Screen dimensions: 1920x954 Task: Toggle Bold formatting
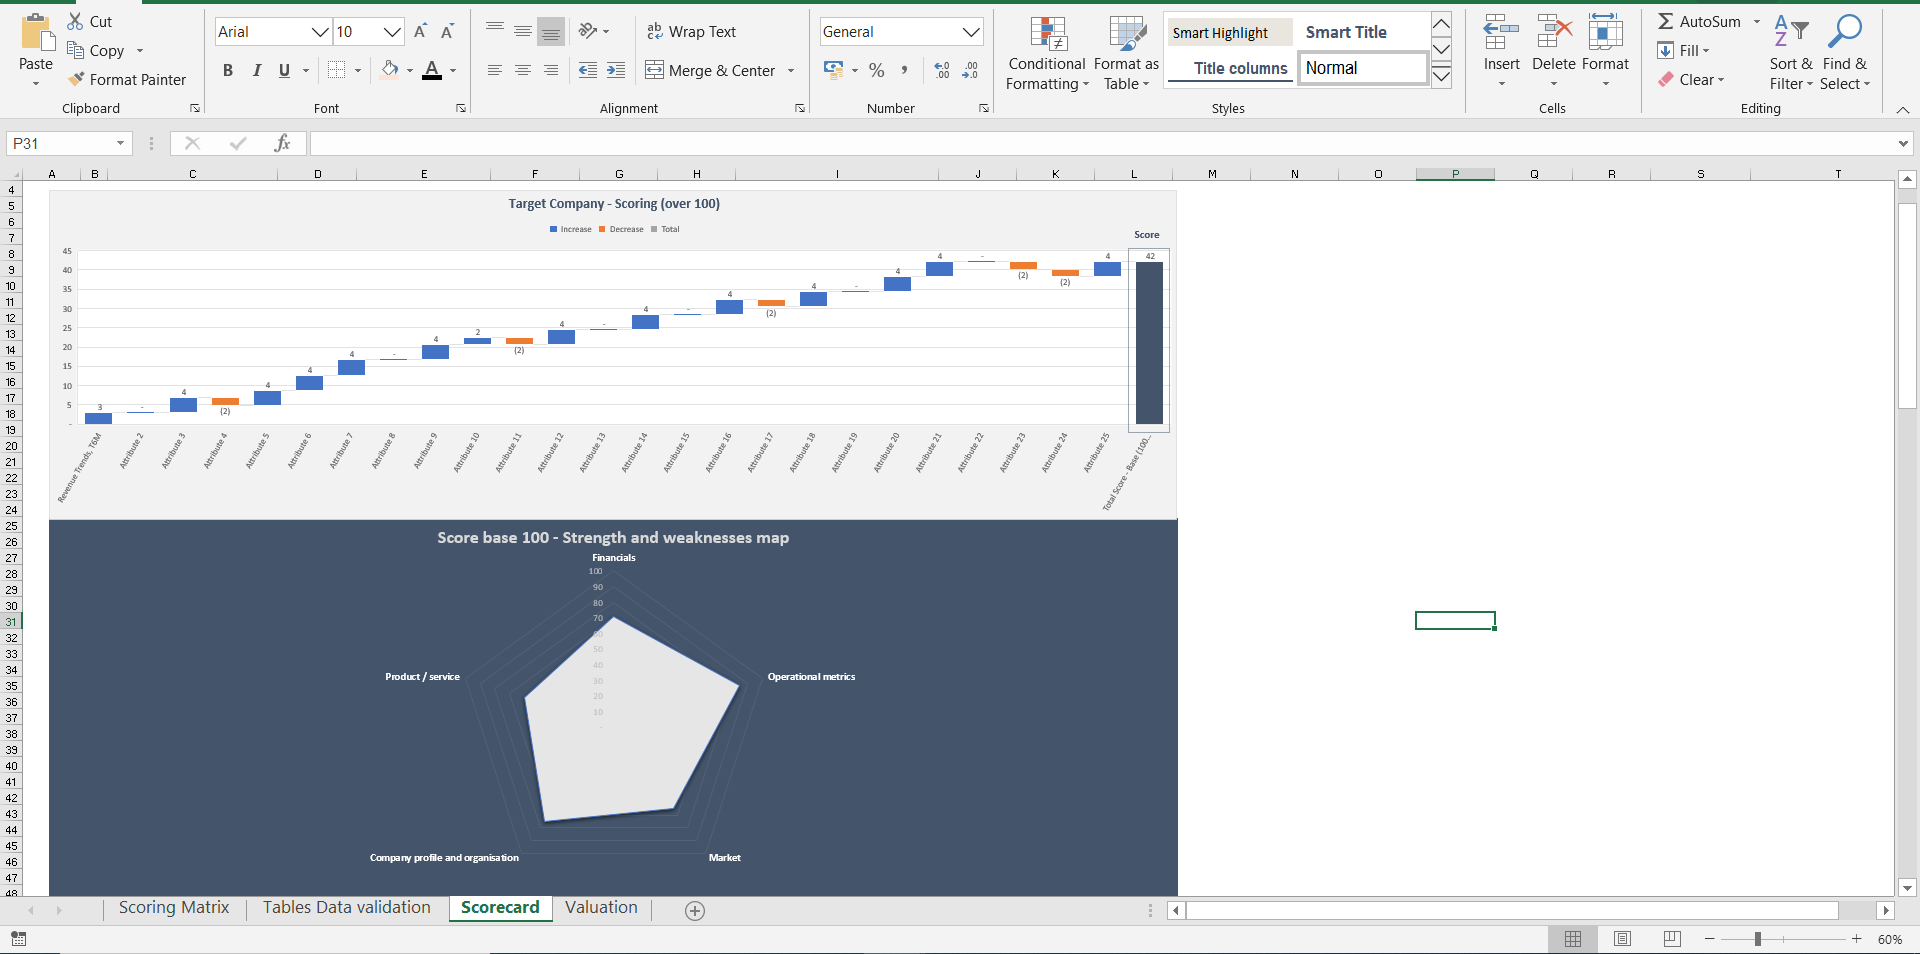pos(228,70)
